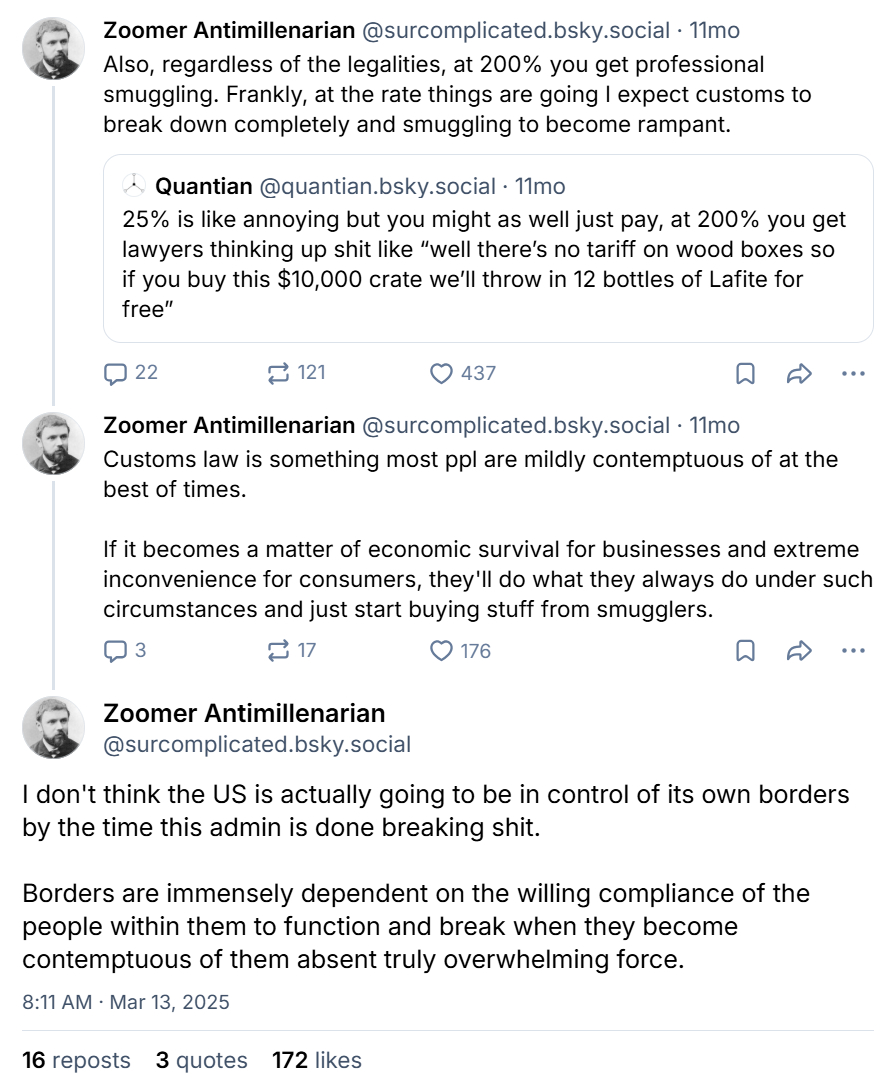Screen dimensions: 886x1078
Task: Click the 8:11 AM Mar 13, 2025 timestamp
Action: (126, 1001)
